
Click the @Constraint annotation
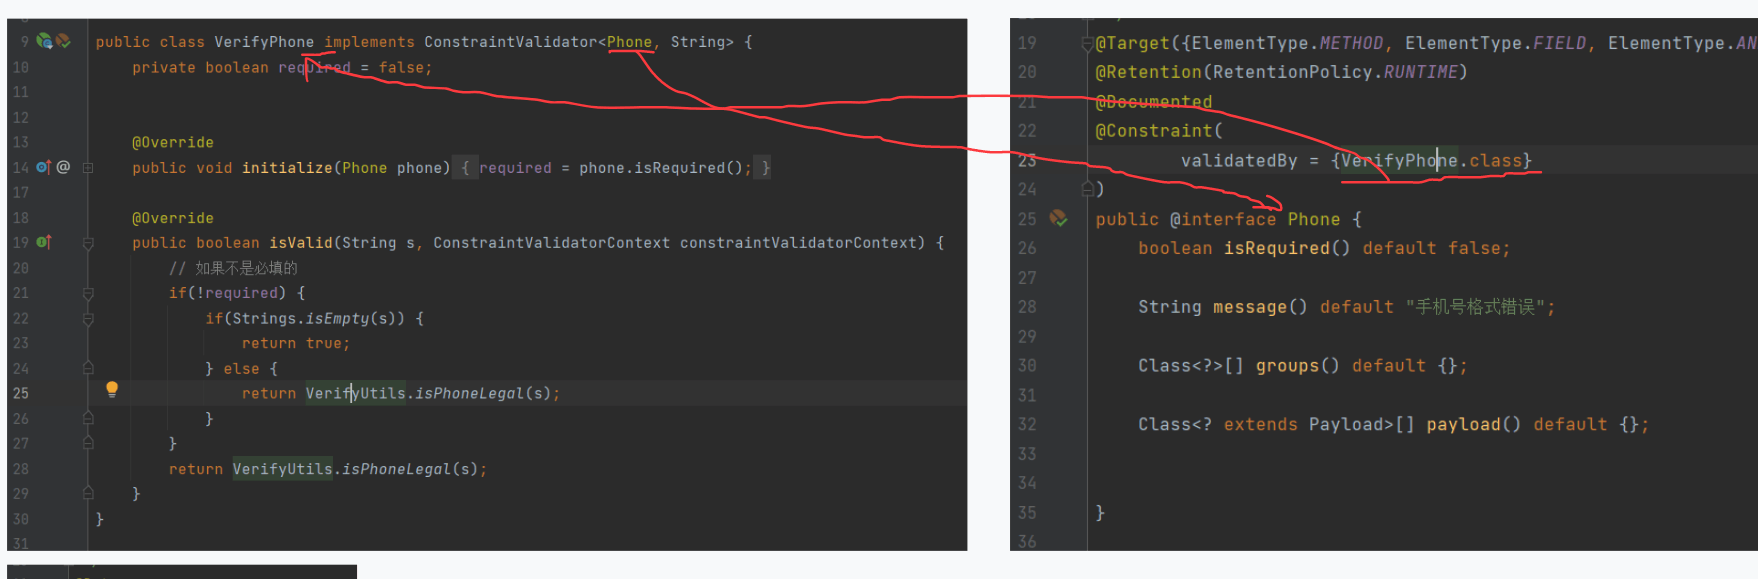pyautogui.click(x=1154, y=131)
